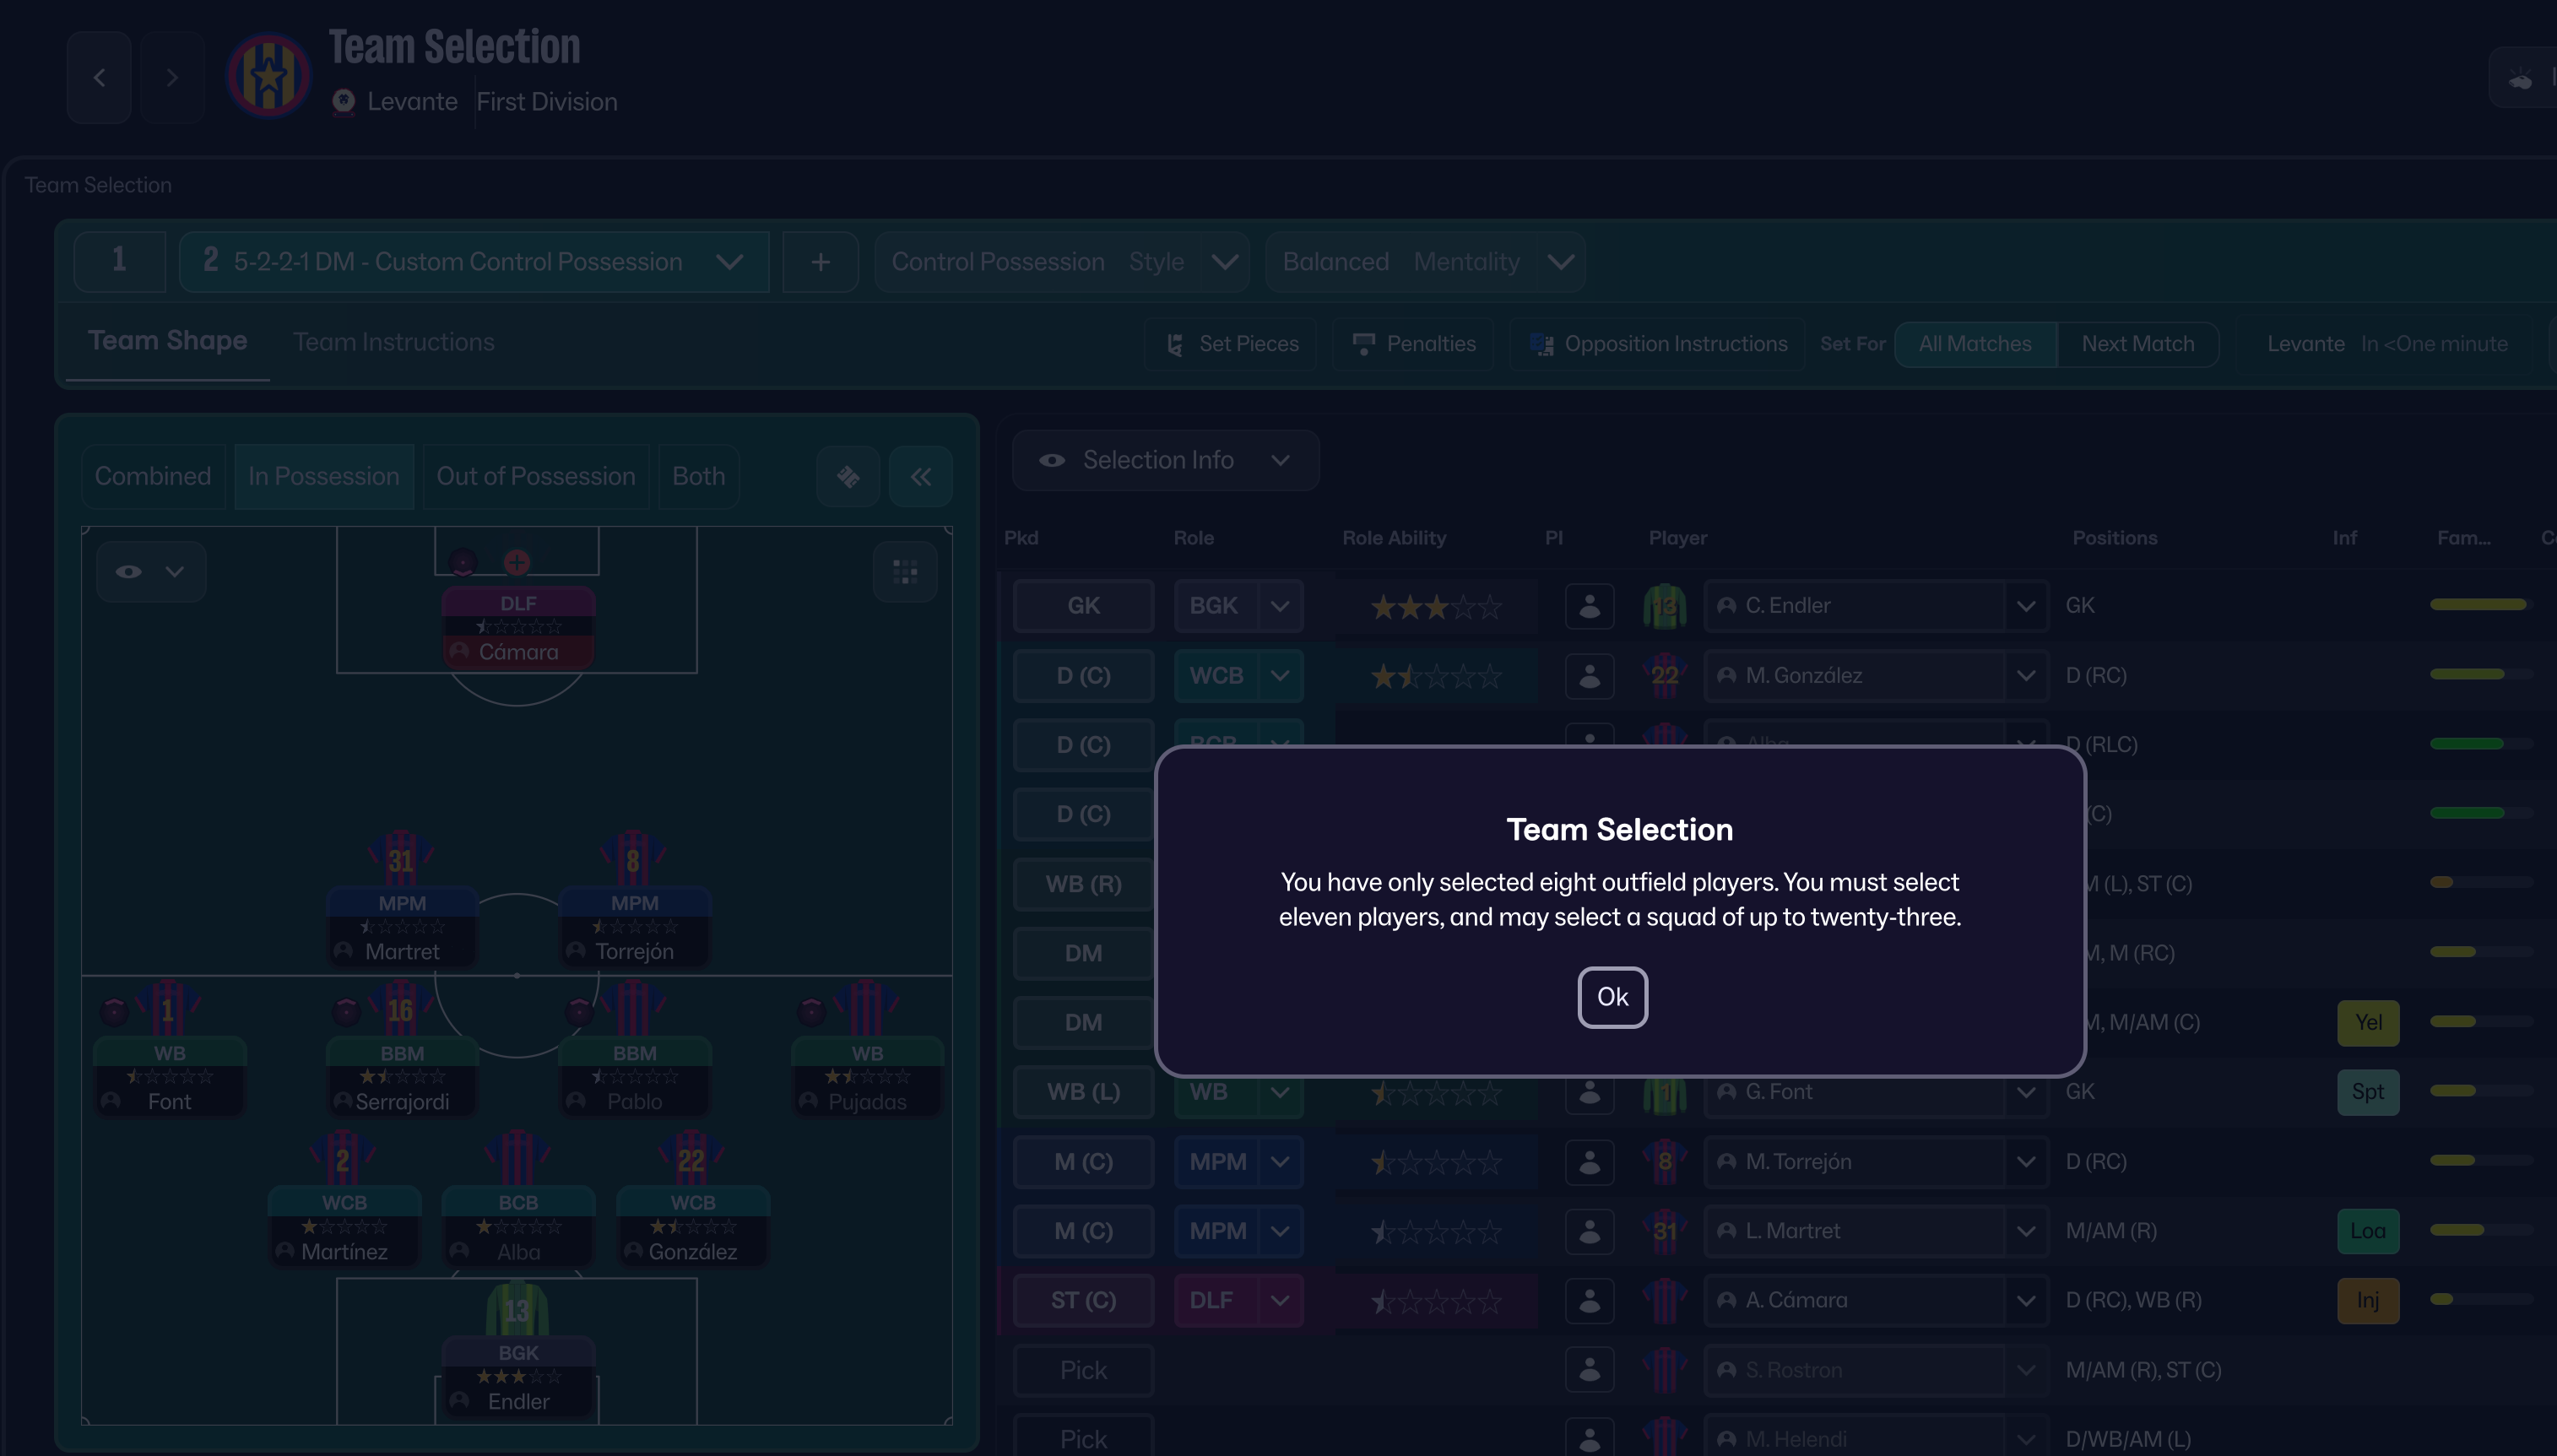
Task: Switch to the Team Instructions tab
Action: pyautogui.click(x=394, y=342)
